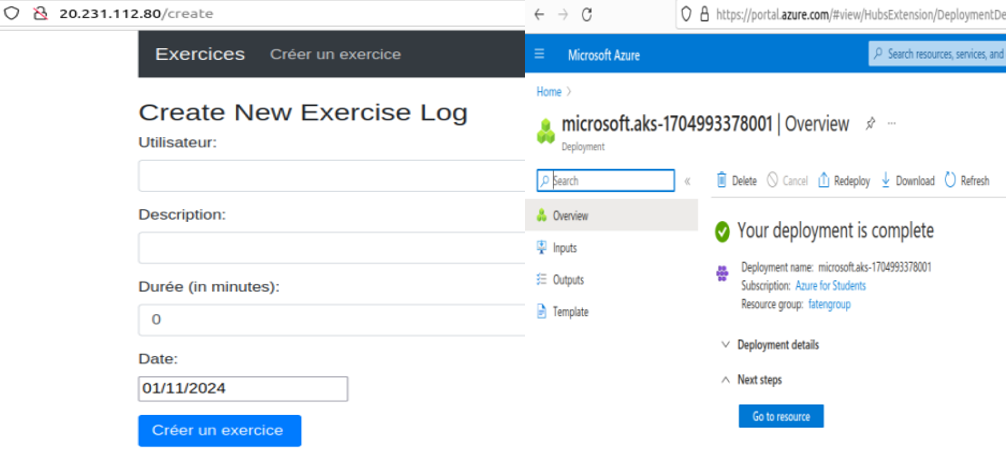Submit with the blue Créer un exercice button

219,431
